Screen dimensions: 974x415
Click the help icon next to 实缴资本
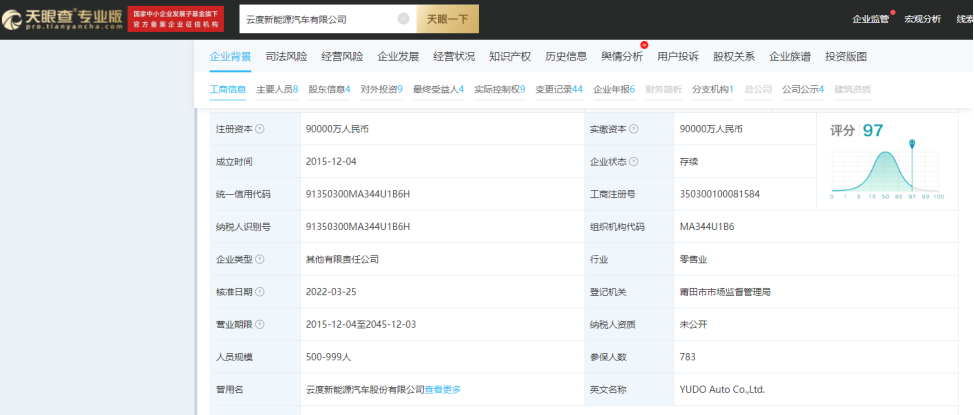634,129
